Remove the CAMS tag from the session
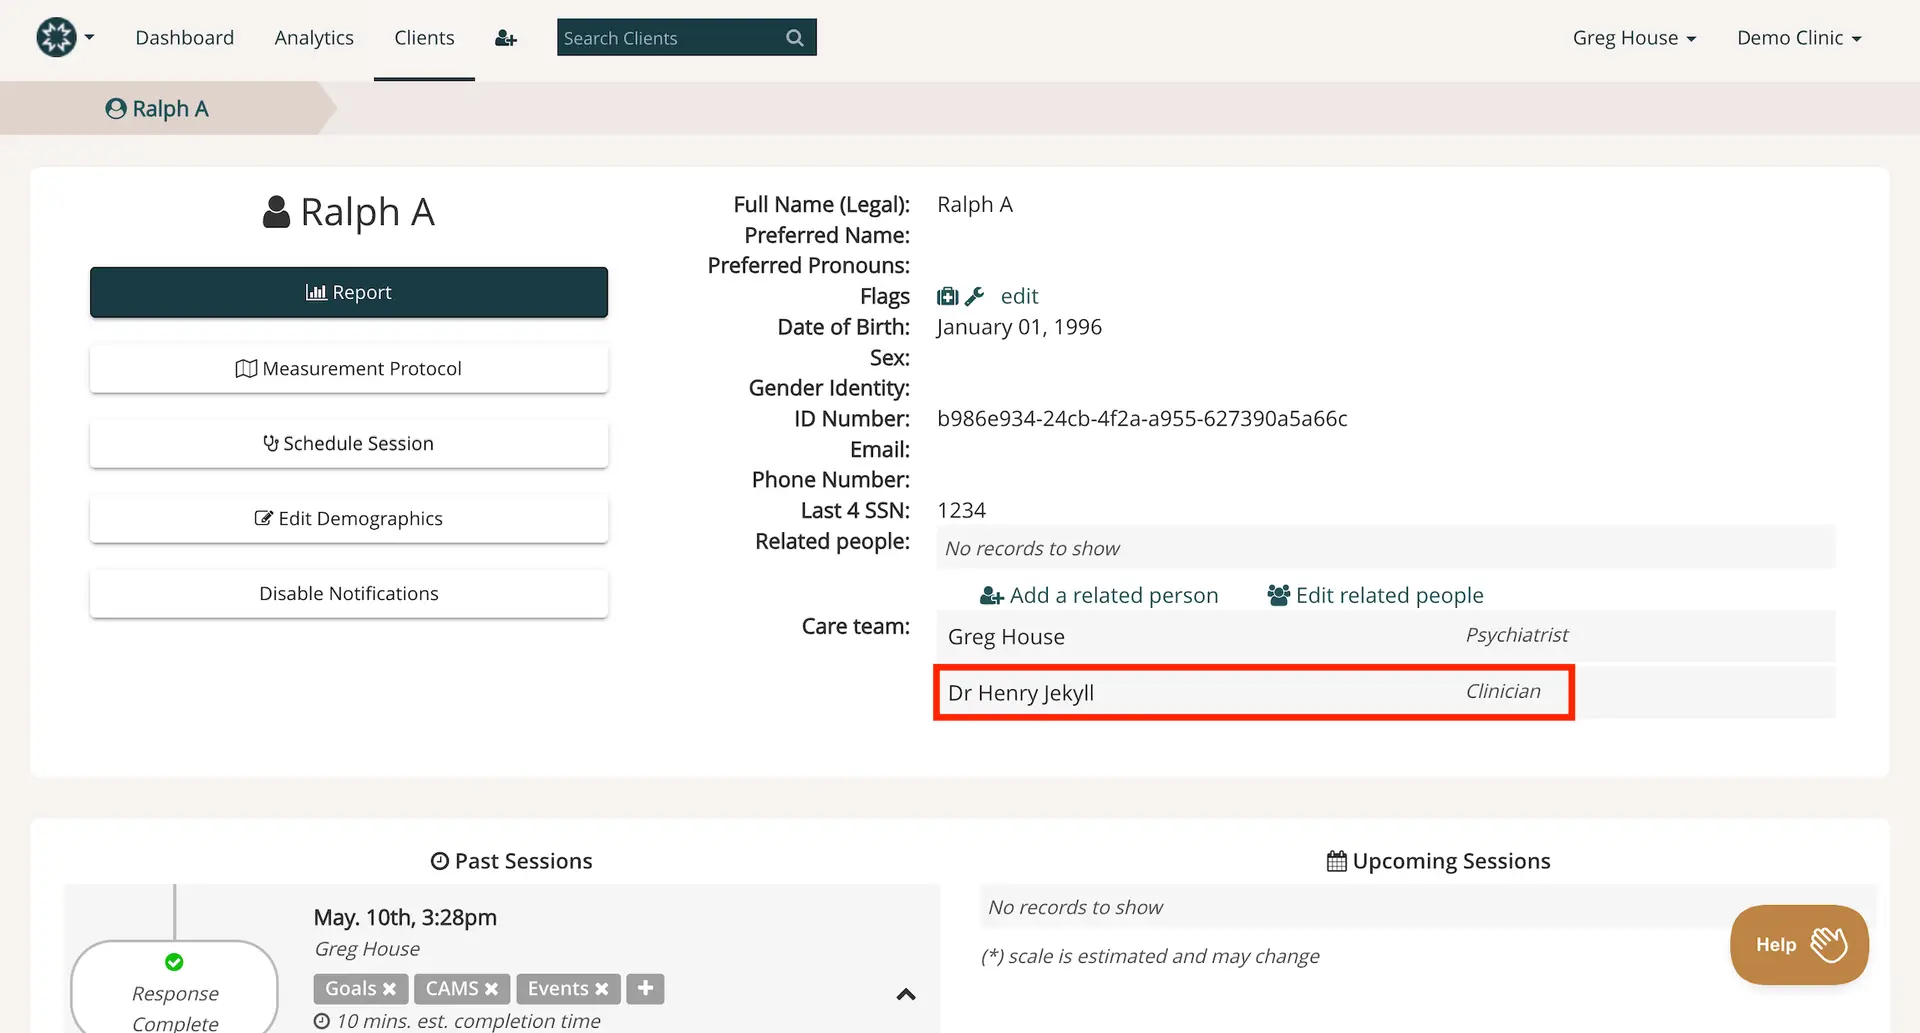The image size is (1920, 1033). coord(493,988)
